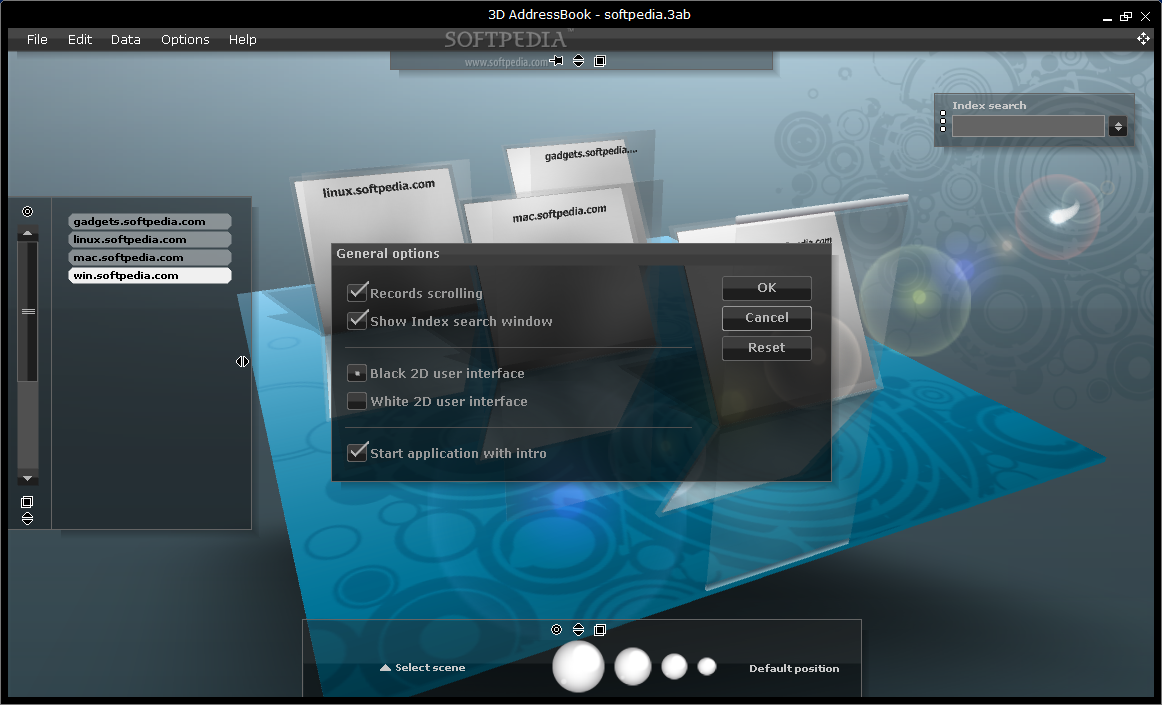Select linux.softpedia.com in the records list
This screenshot has height=705, width=1162.
click(x=150, y=239)
